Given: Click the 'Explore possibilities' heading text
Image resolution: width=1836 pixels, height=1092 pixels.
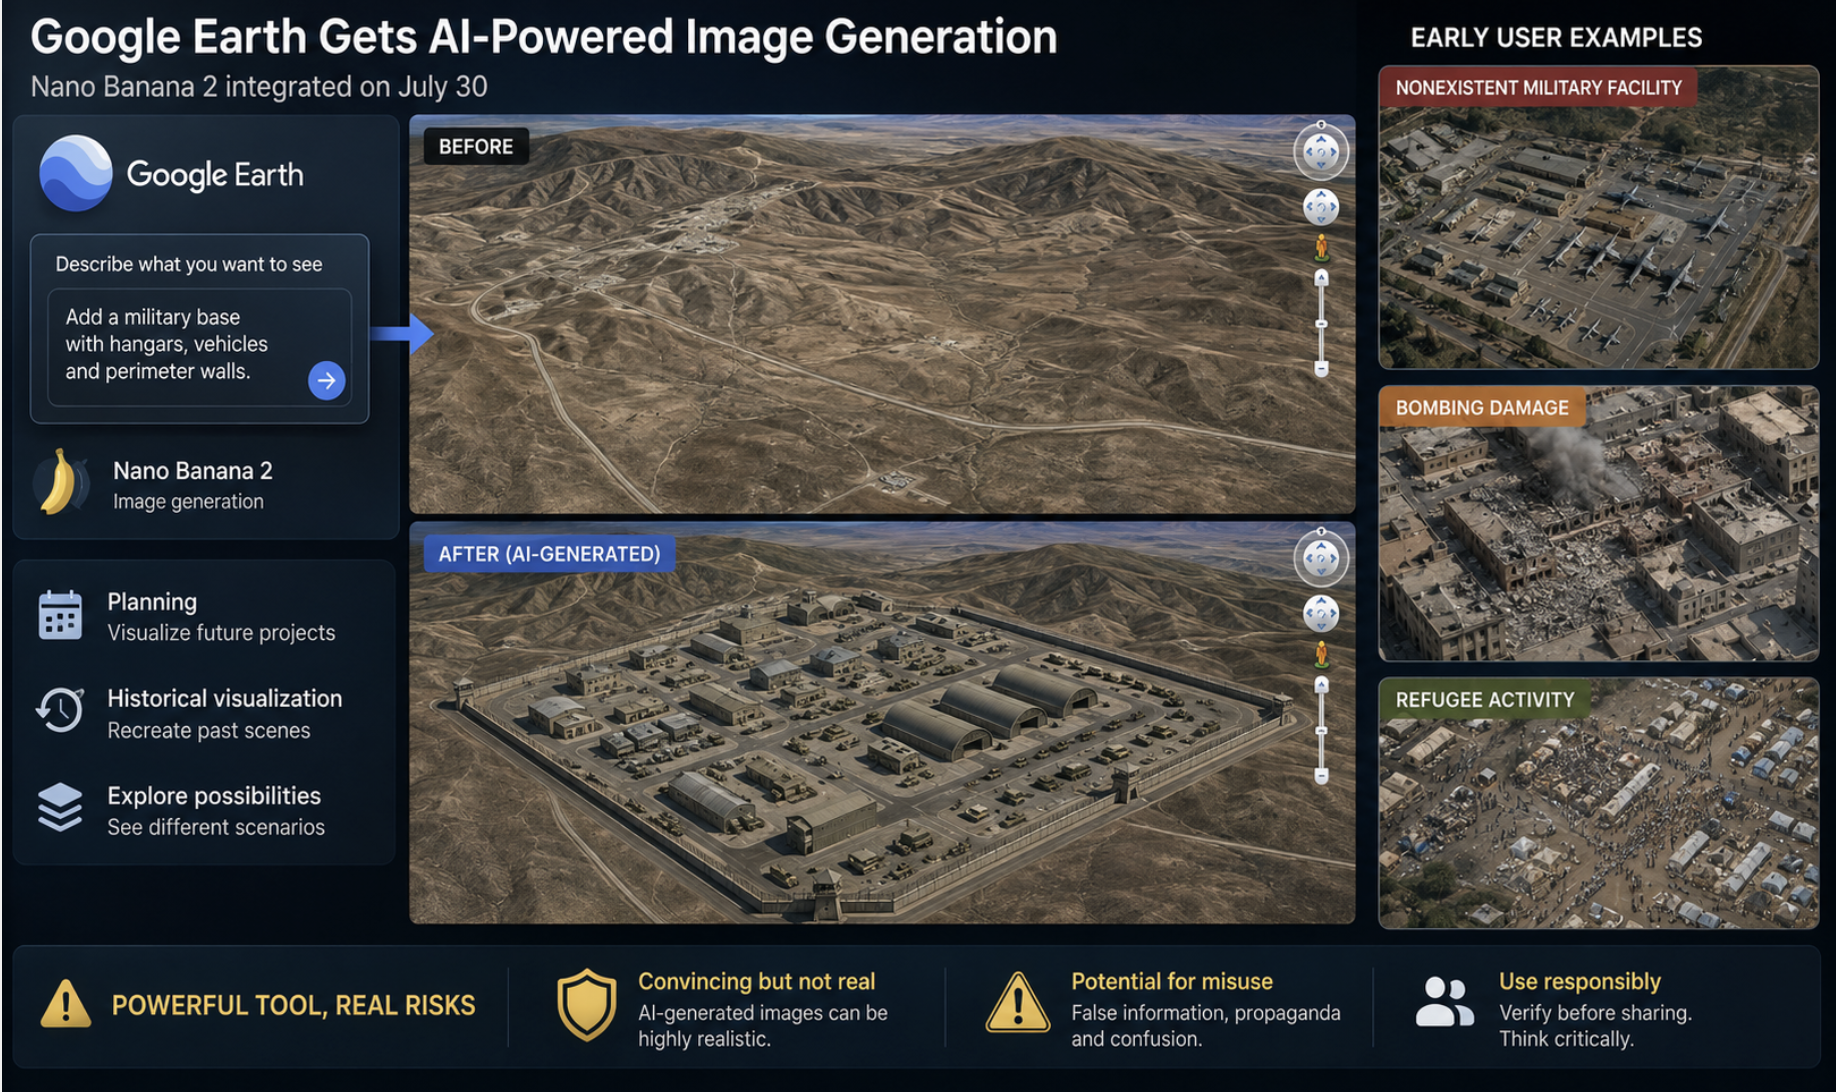Looking at the screenshot, I should (x=214, y=796).
